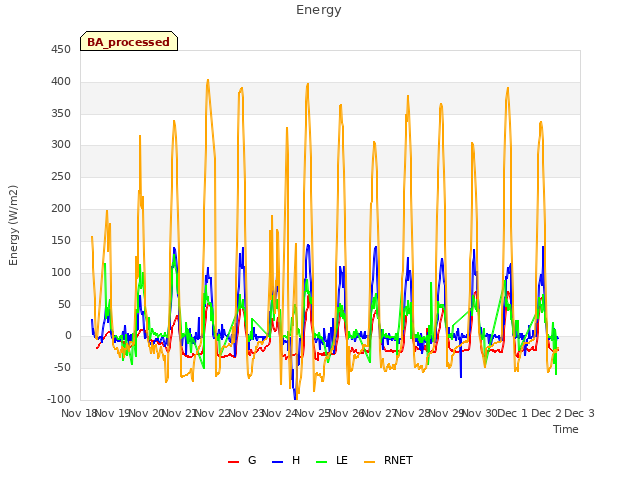640x480 pixels.
Task: Click the -100 y-axis tick label
Action: click(59, 399)
